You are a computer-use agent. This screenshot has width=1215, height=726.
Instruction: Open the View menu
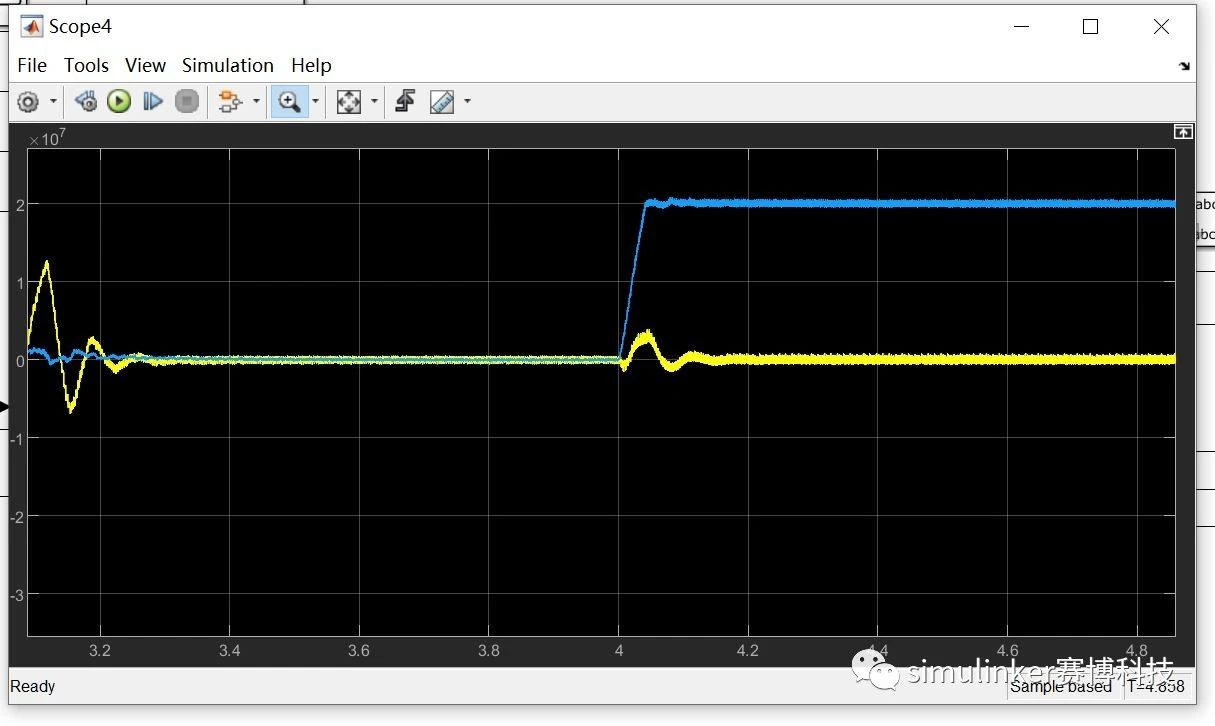coord(145,65)
